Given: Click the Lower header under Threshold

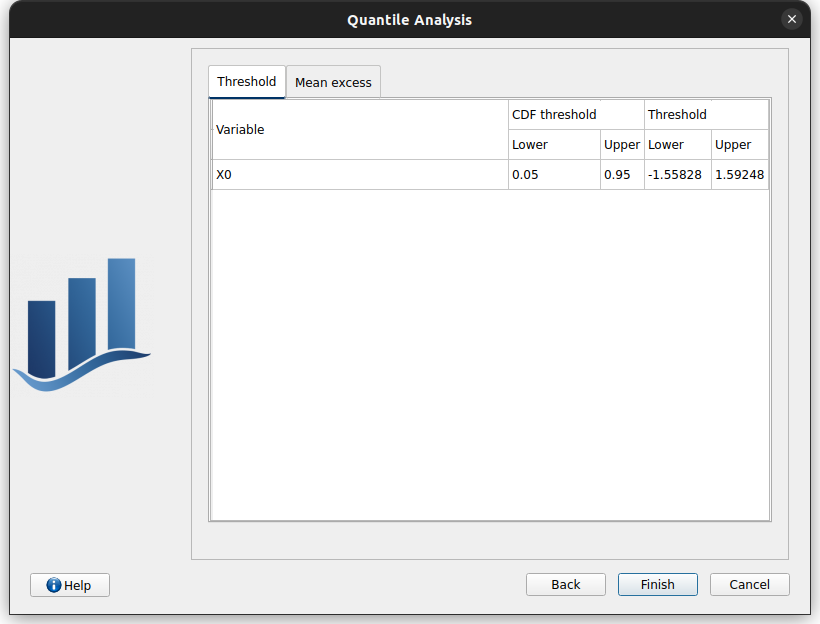Looking at the screenshot, I should [x=677, y=145].
